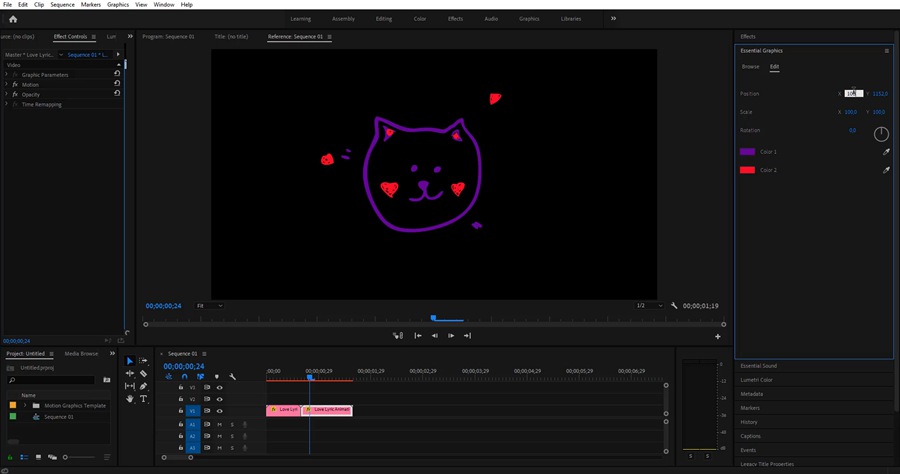Switch Project panel to icon view
The image size is (900, 474).
coord(38,457)
